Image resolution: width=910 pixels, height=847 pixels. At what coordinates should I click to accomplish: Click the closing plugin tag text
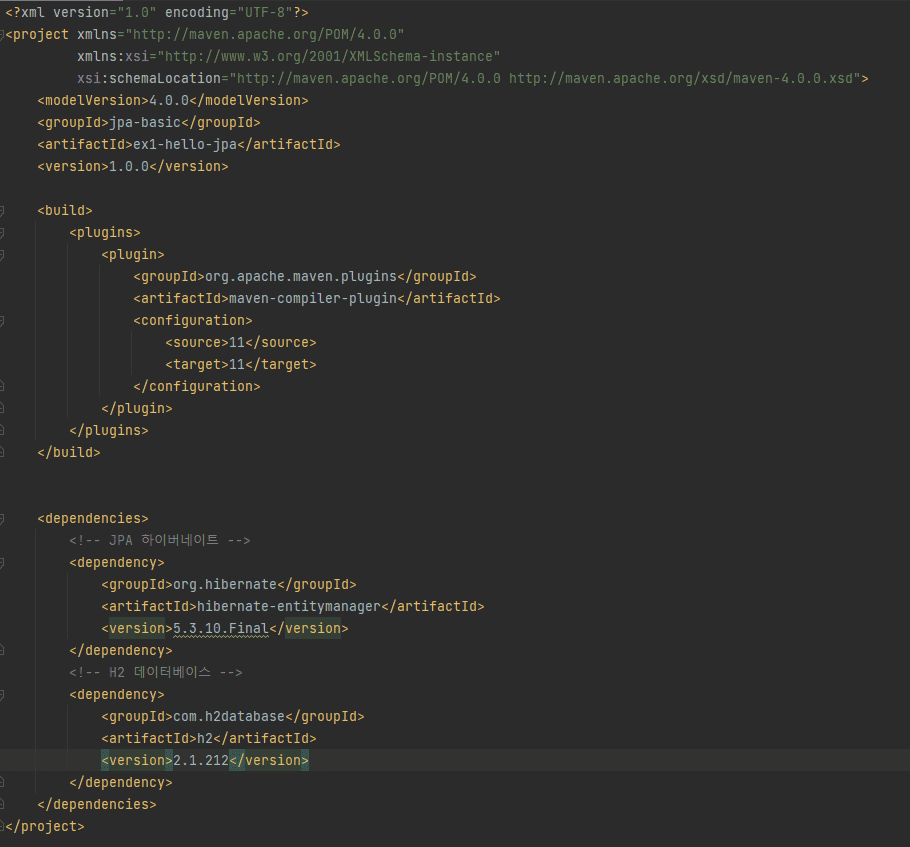(x=137, y=409)
